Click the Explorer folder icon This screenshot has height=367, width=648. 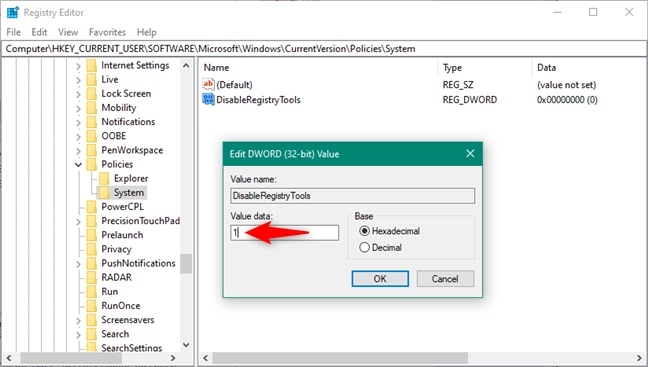pos(105,178)
